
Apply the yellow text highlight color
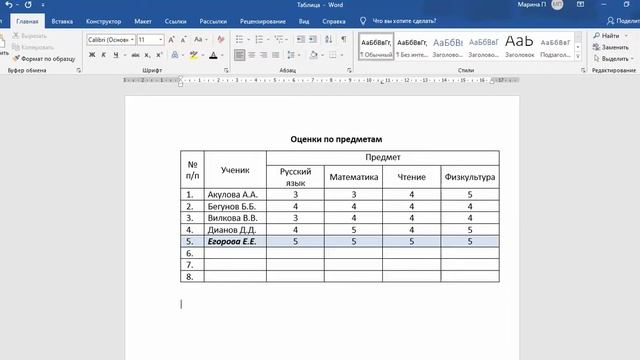[x=193, y=55]
